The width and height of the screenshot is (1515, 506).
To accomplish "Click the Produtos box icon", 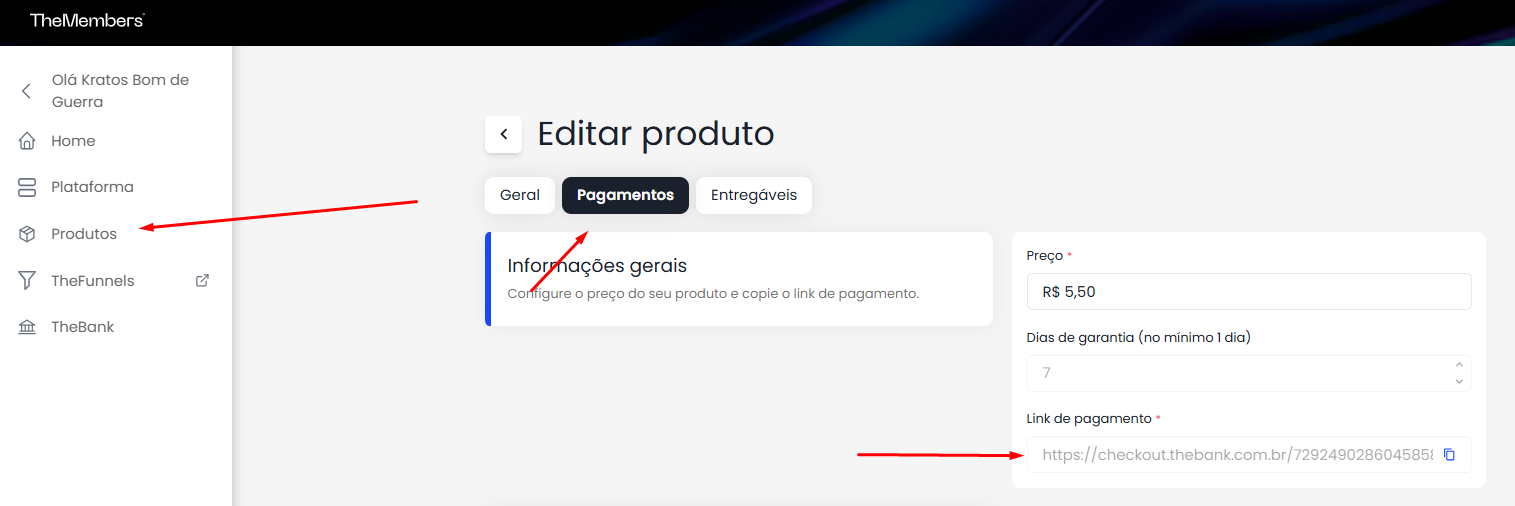I will click(x=27, y=234).
